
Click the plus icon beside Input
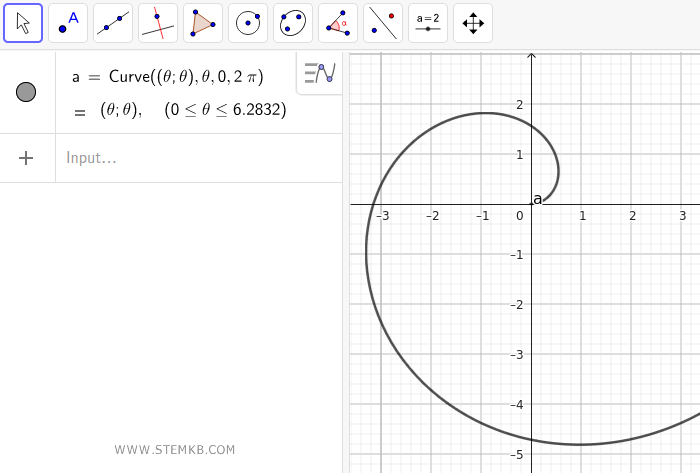click(26, 158)
